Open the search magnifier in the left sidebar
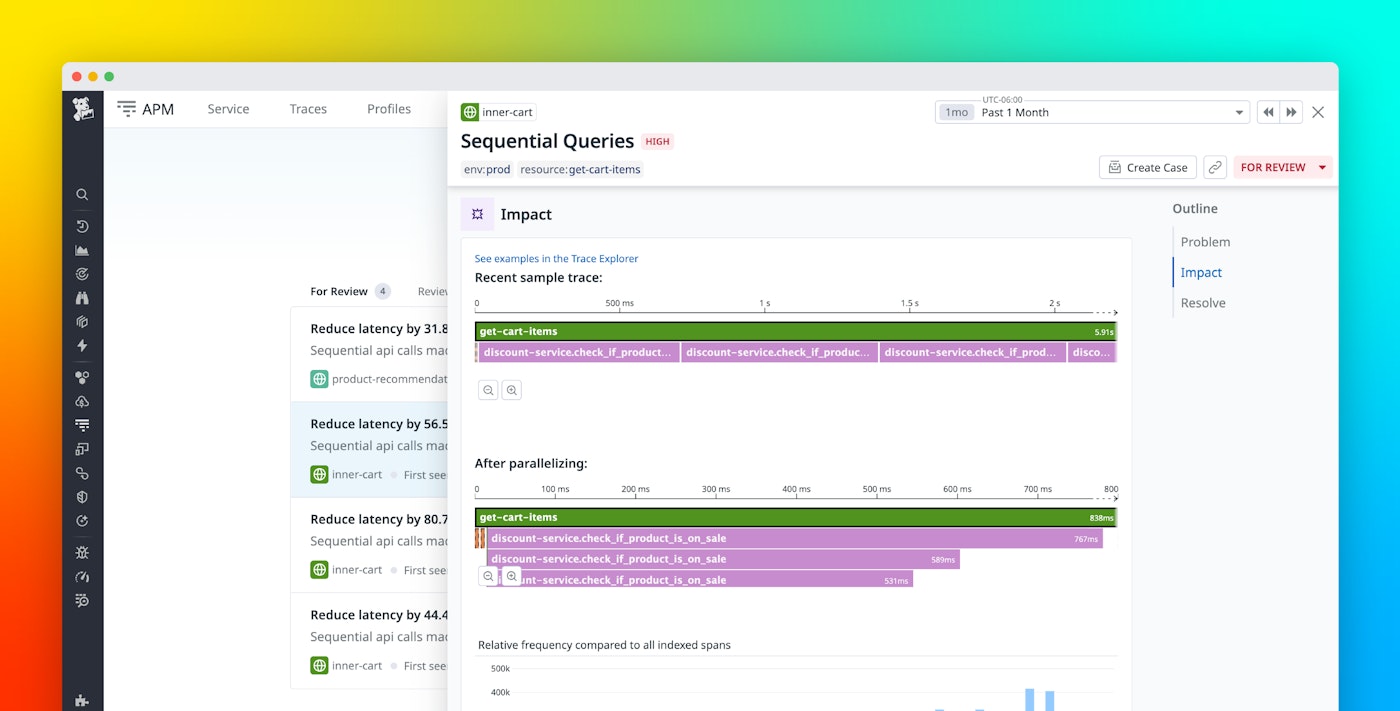1400x711 pixels. point(82,194)
